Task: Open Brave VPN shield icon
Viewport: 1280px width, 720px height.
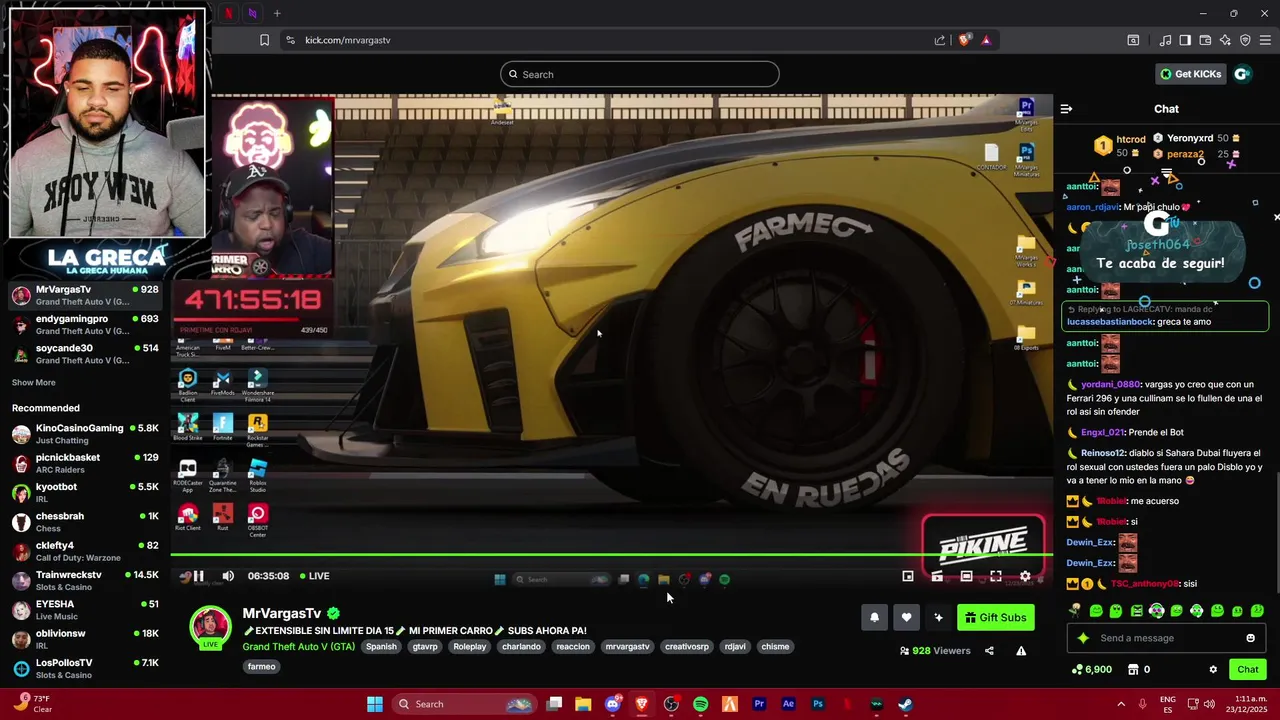Action: [x=1245, y=40]
